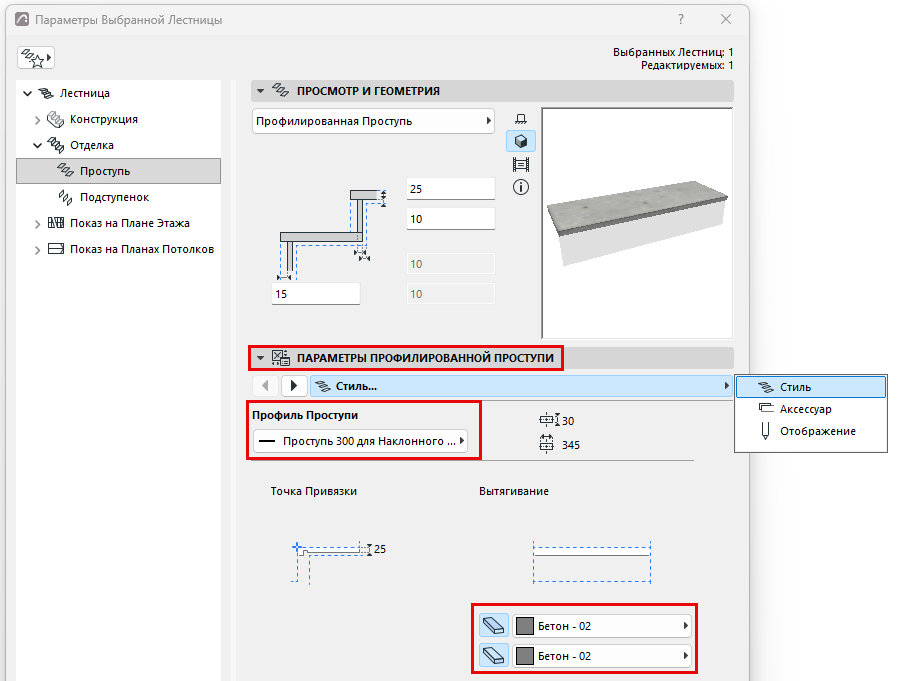
Task: Expand Показ на Плане Этажа node
Action: point(37,223)
